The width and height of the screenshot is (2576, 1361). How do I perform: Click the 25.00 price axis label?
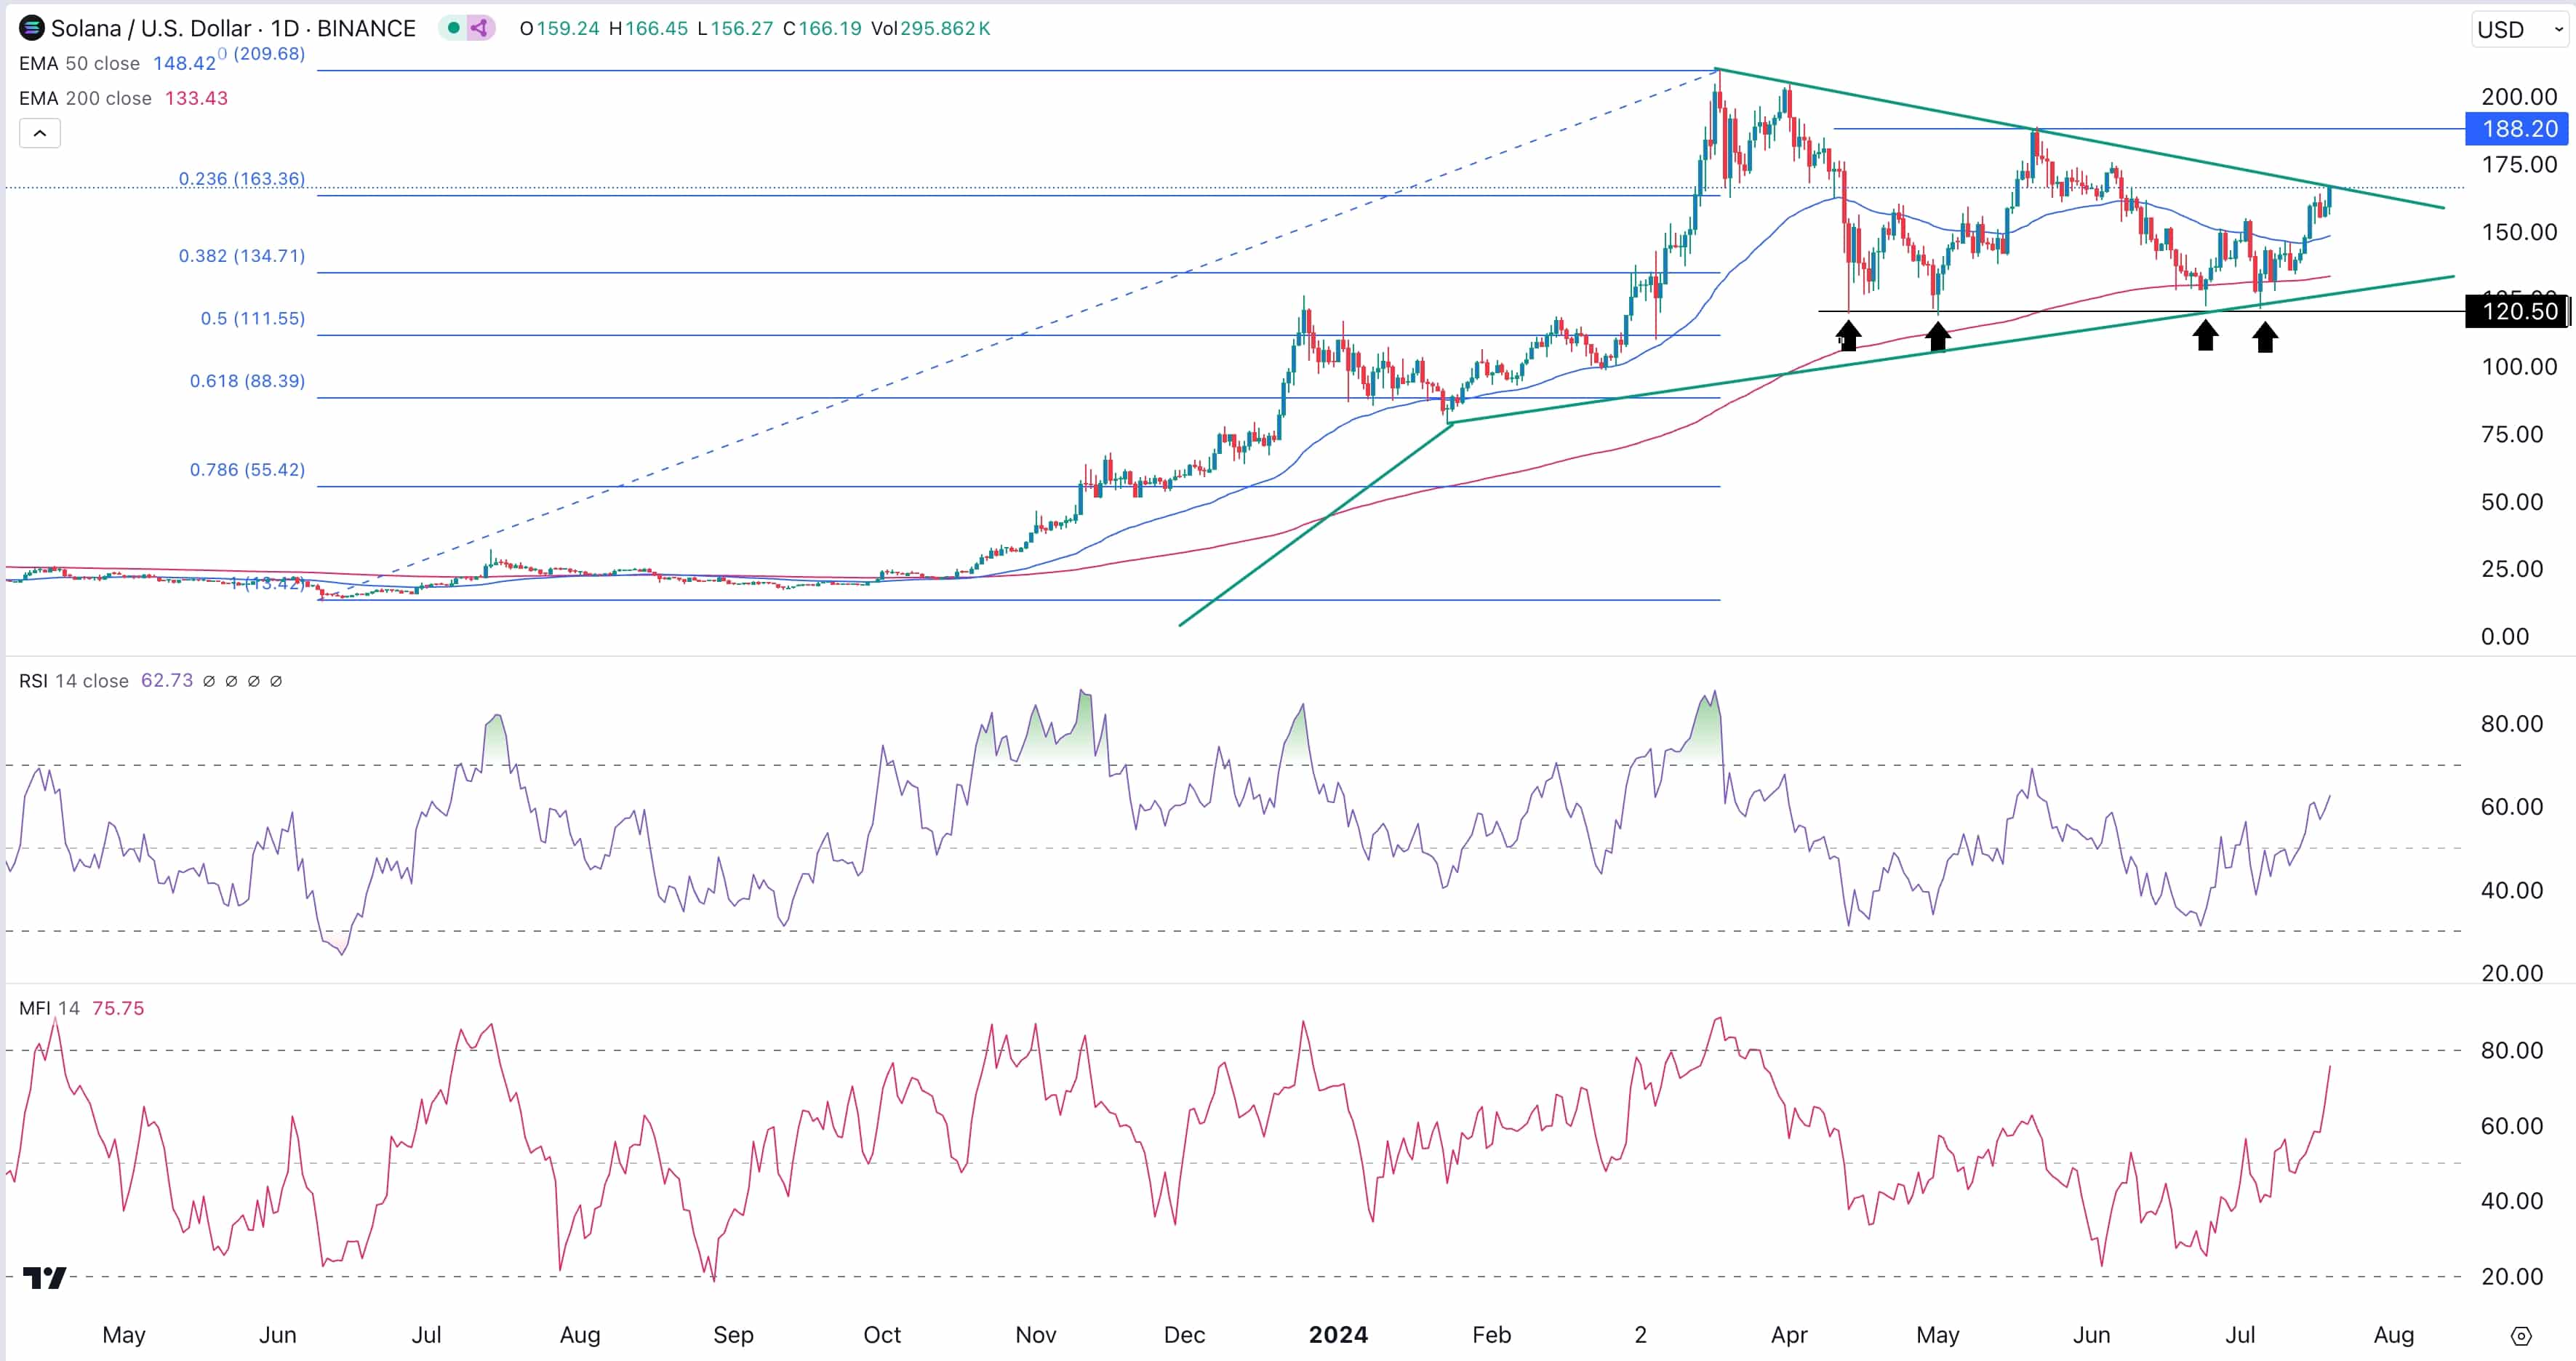(x=2512, y=569)
